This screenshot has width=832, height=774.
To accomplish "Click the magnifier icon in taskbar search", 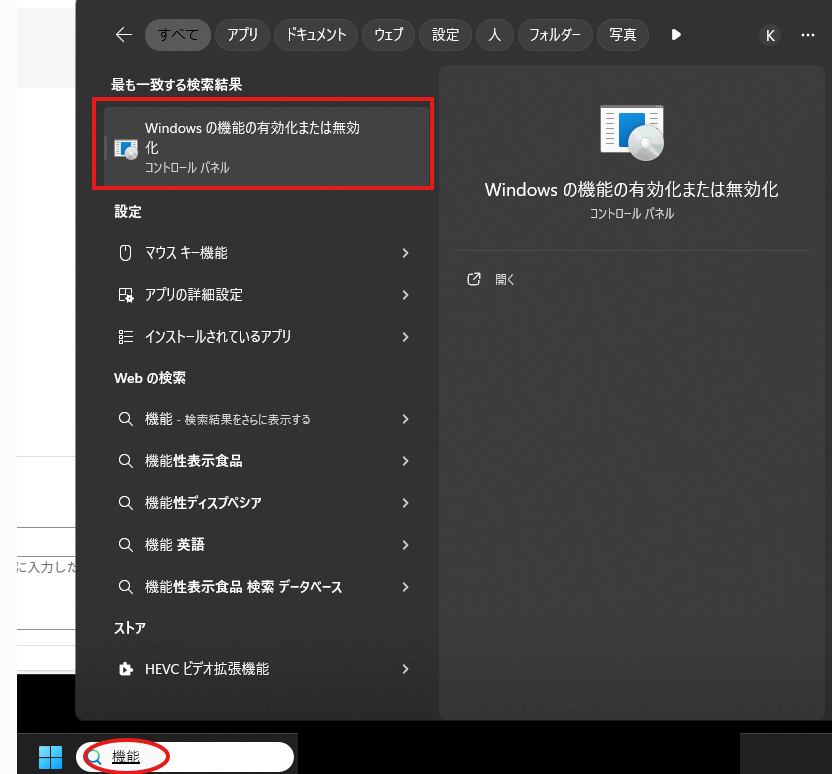I will 94,757.
